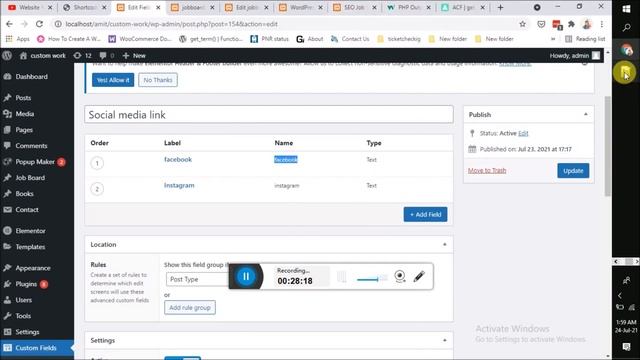Open Job Board in the sidebar

click(x=30, y=178)
